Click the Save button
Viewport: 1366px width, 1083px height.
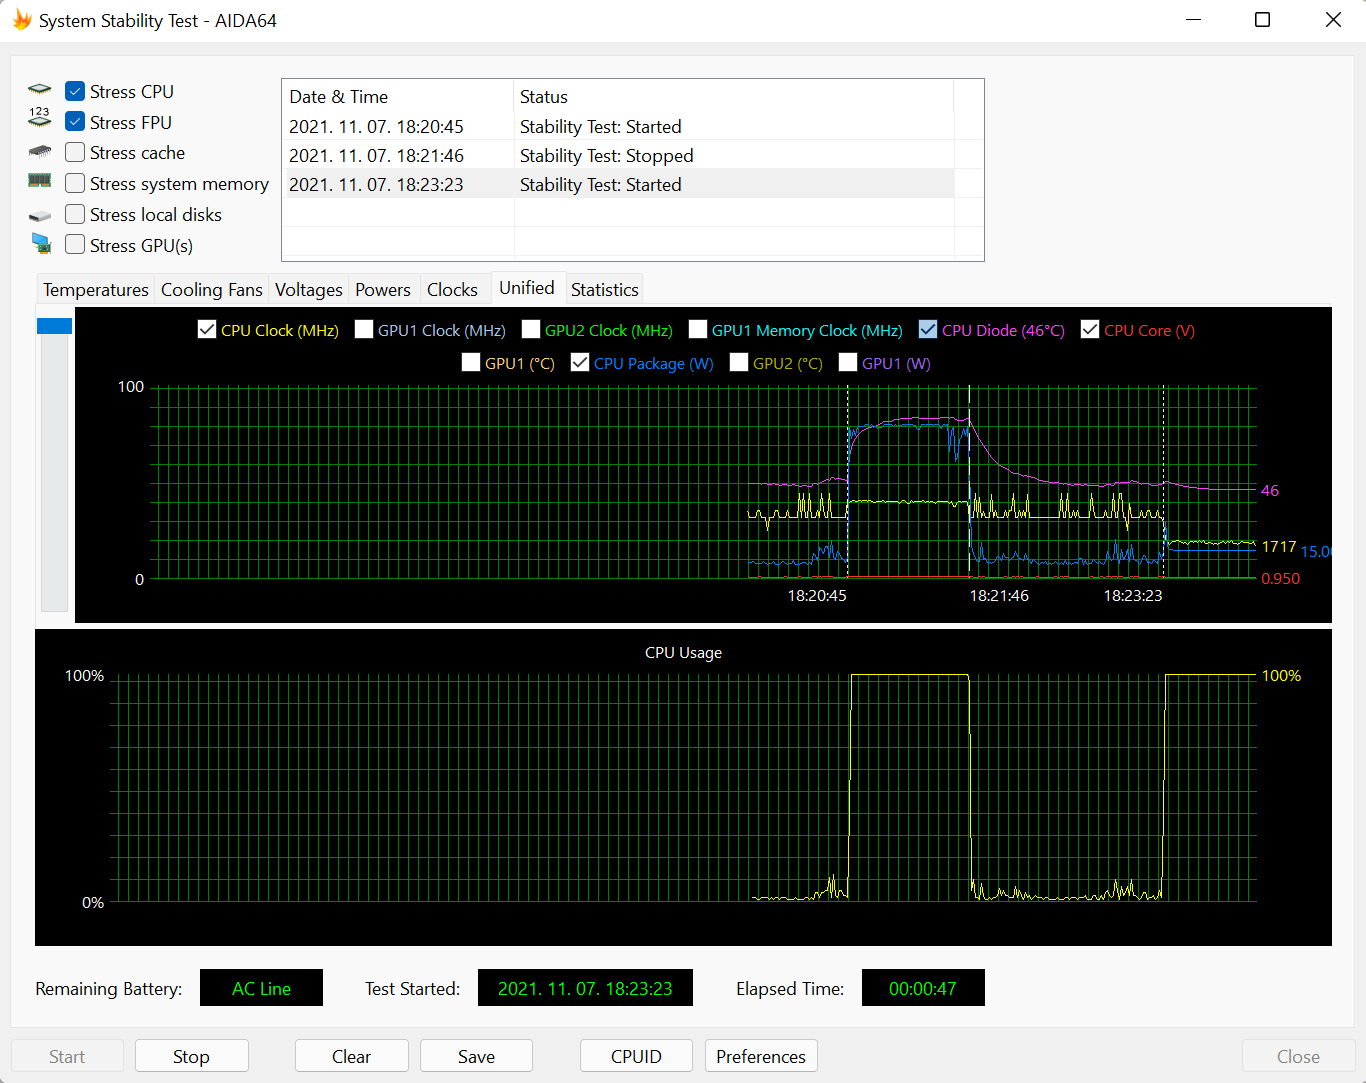(x=476, y=1056)
